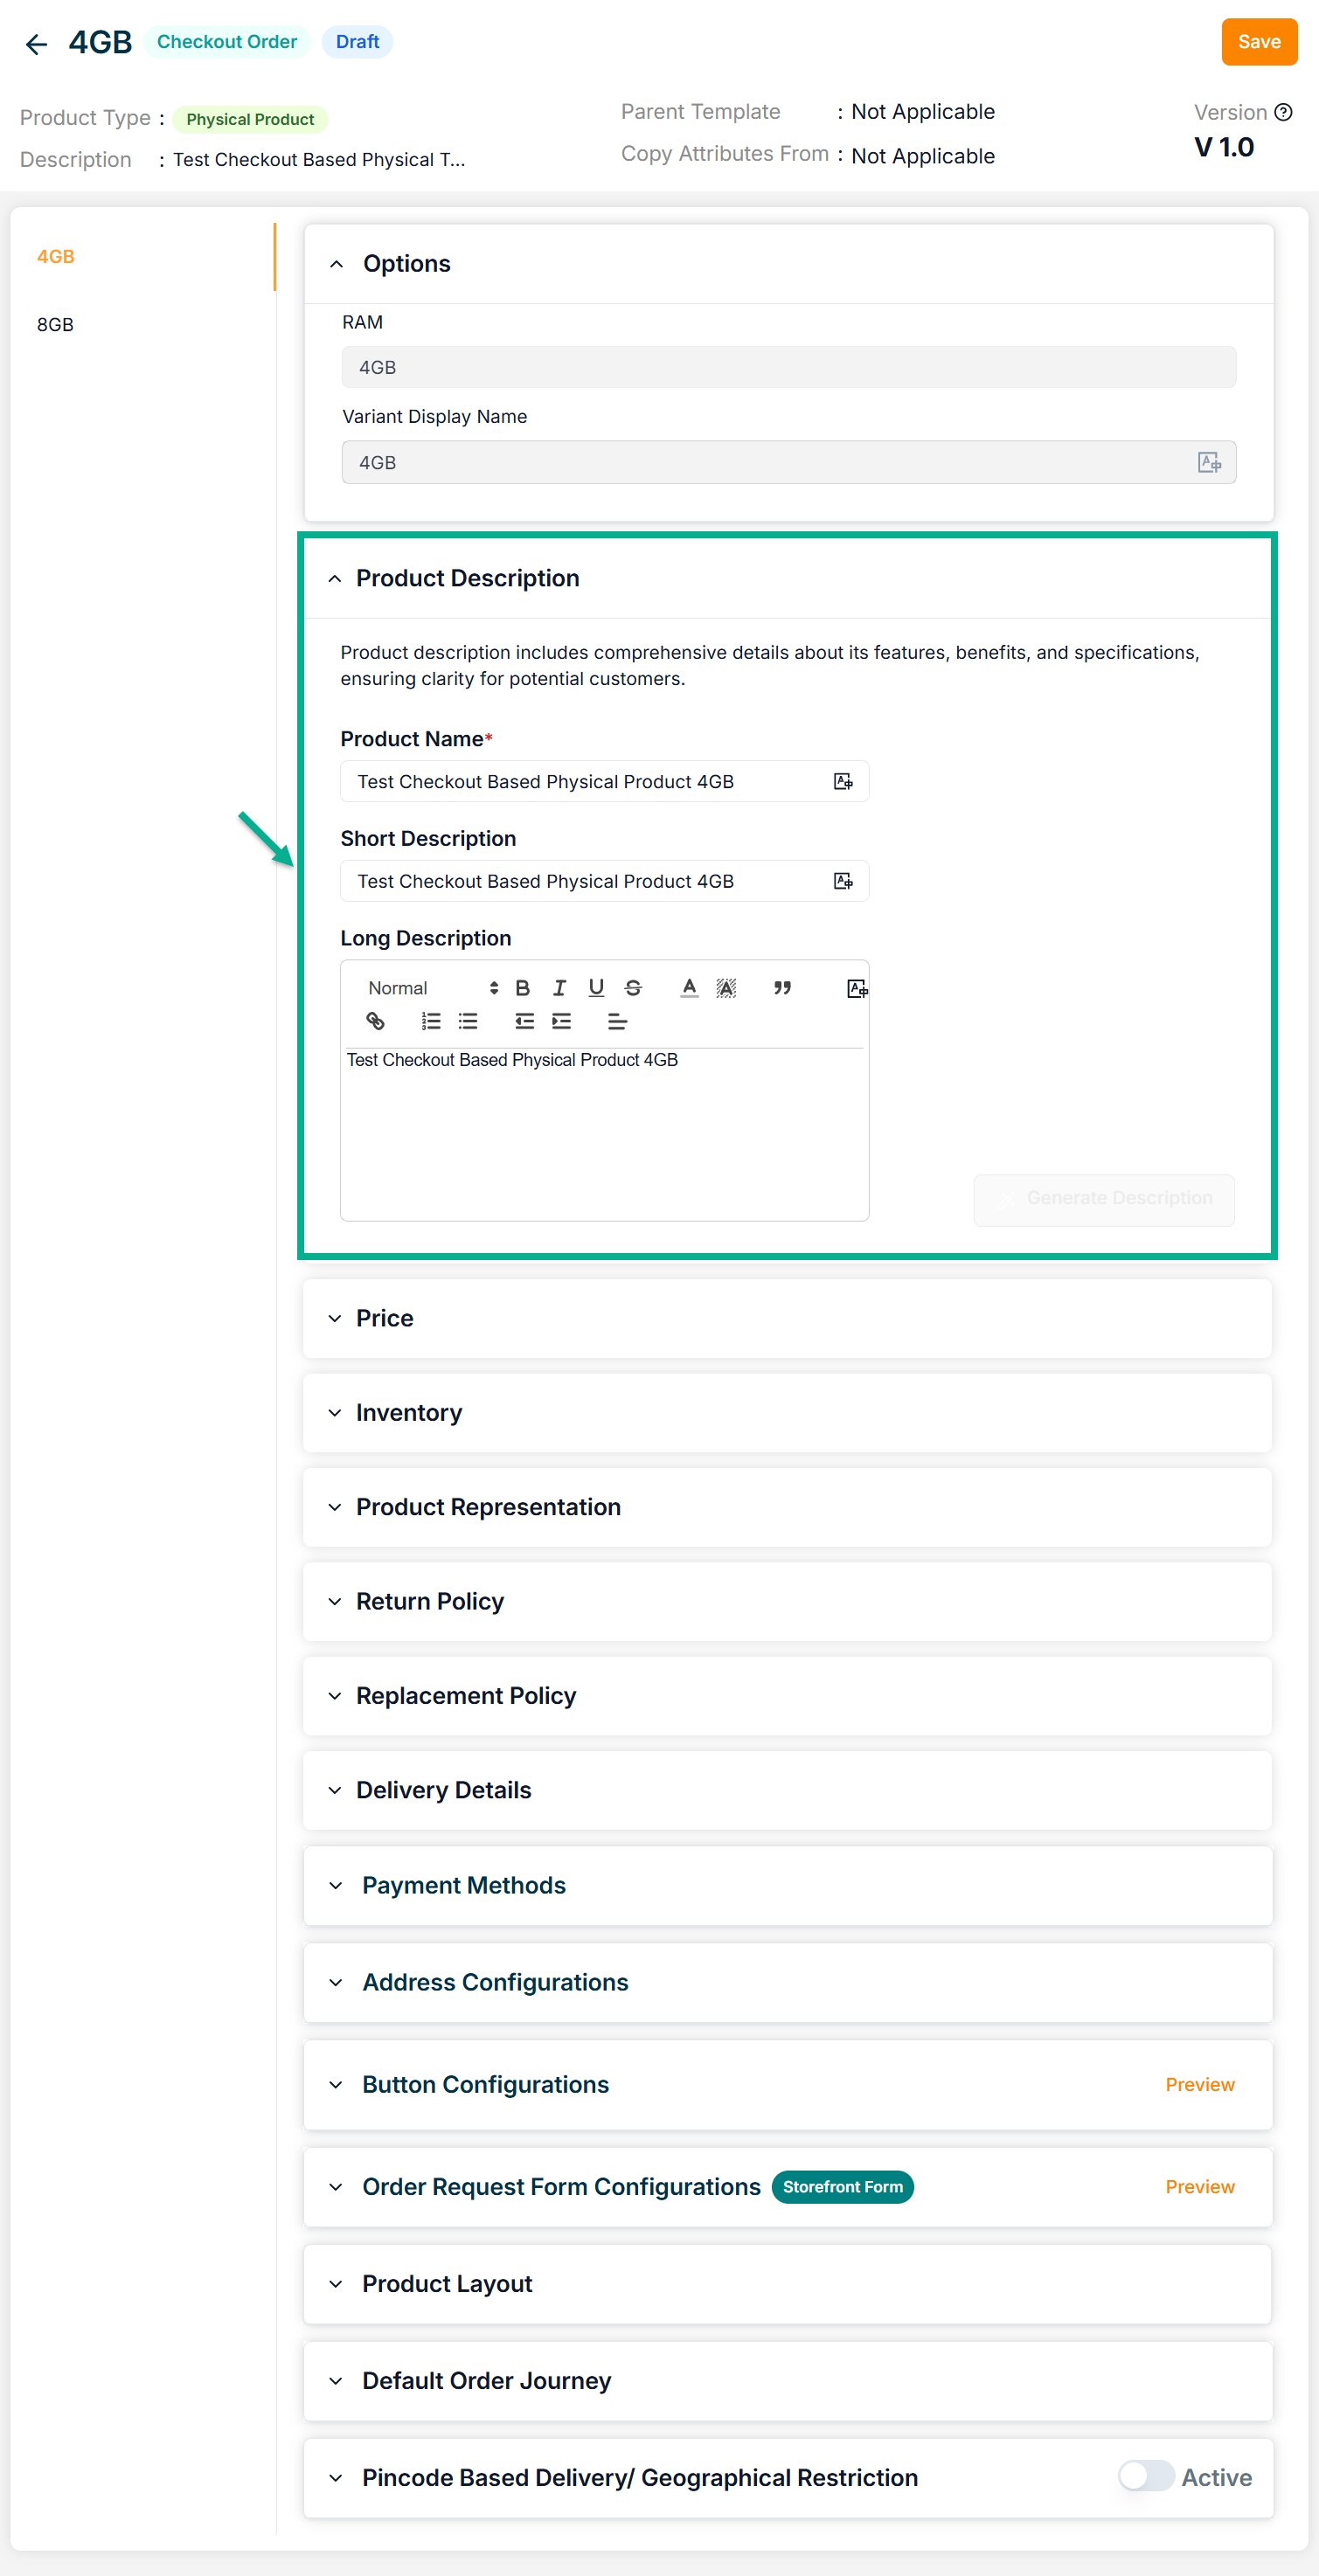Go back using the arrow icon
The width and height of the screenshot is (1319, 2576).
37,43
